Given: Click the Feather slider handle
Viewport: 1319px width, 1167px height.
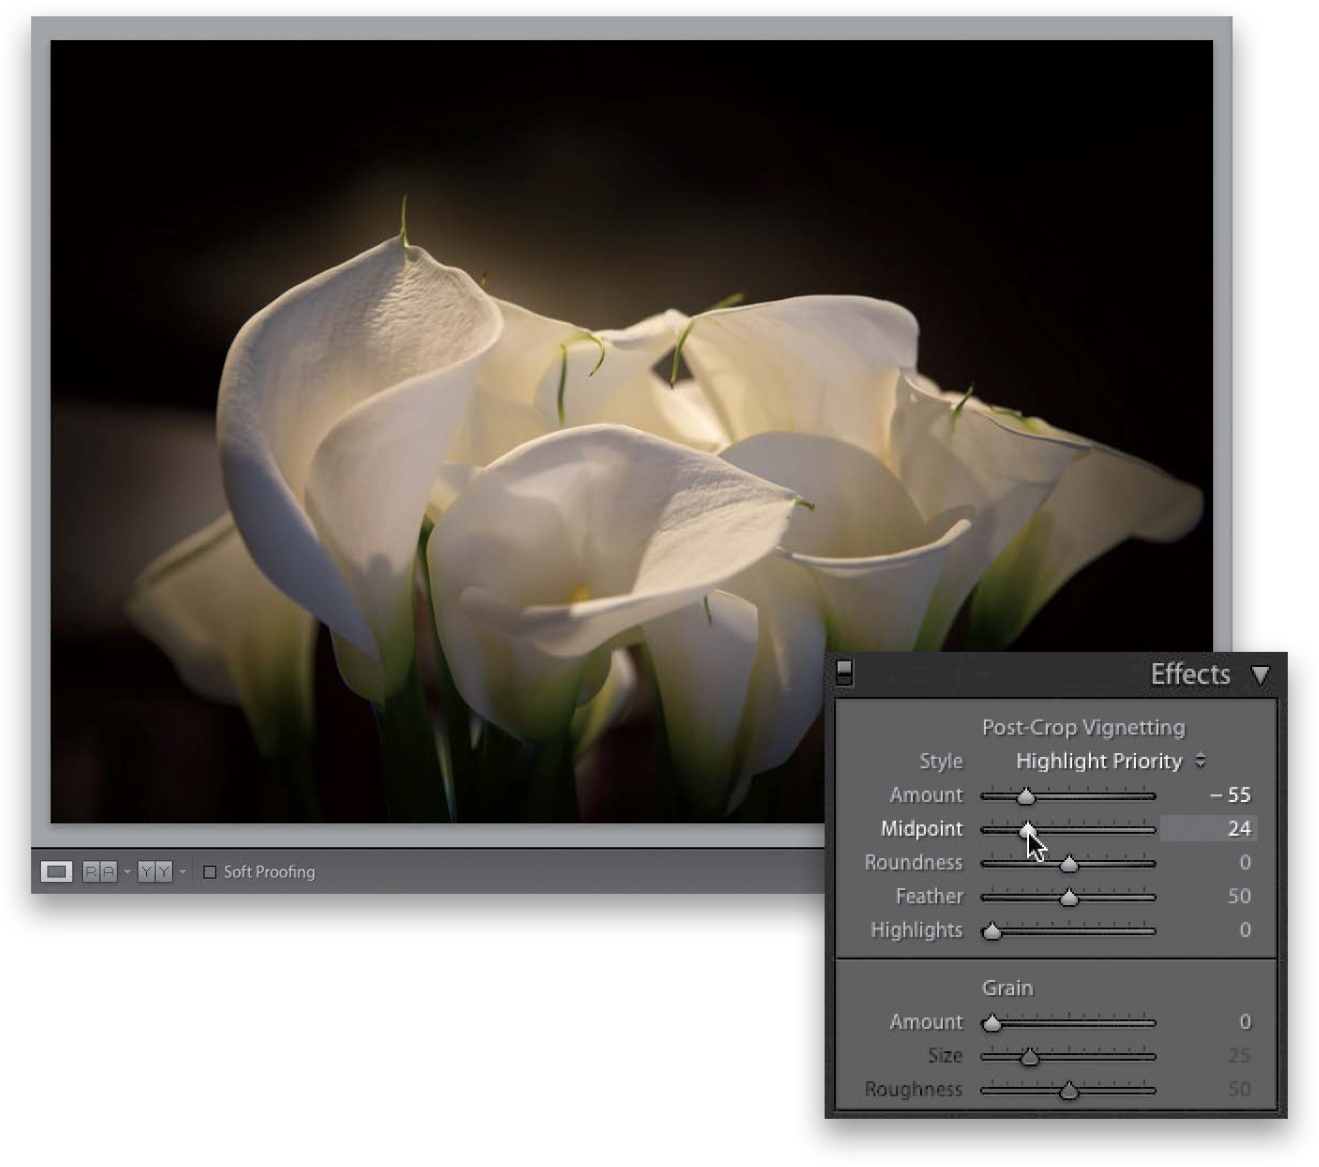Looking at the screenshot, I should point(1069,897).
